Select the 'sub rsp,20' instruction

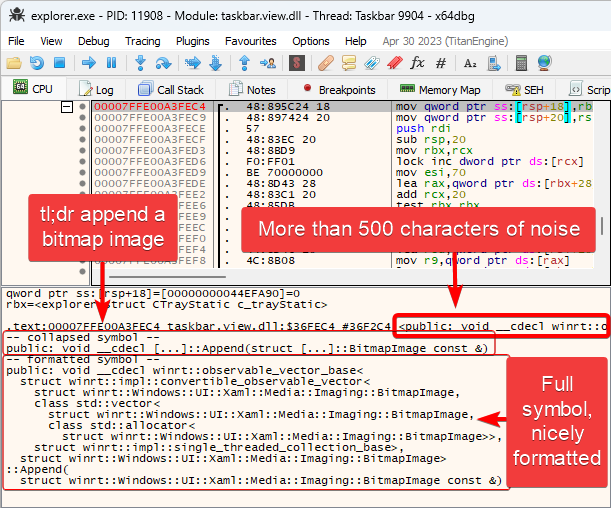(x=431, y=139)
